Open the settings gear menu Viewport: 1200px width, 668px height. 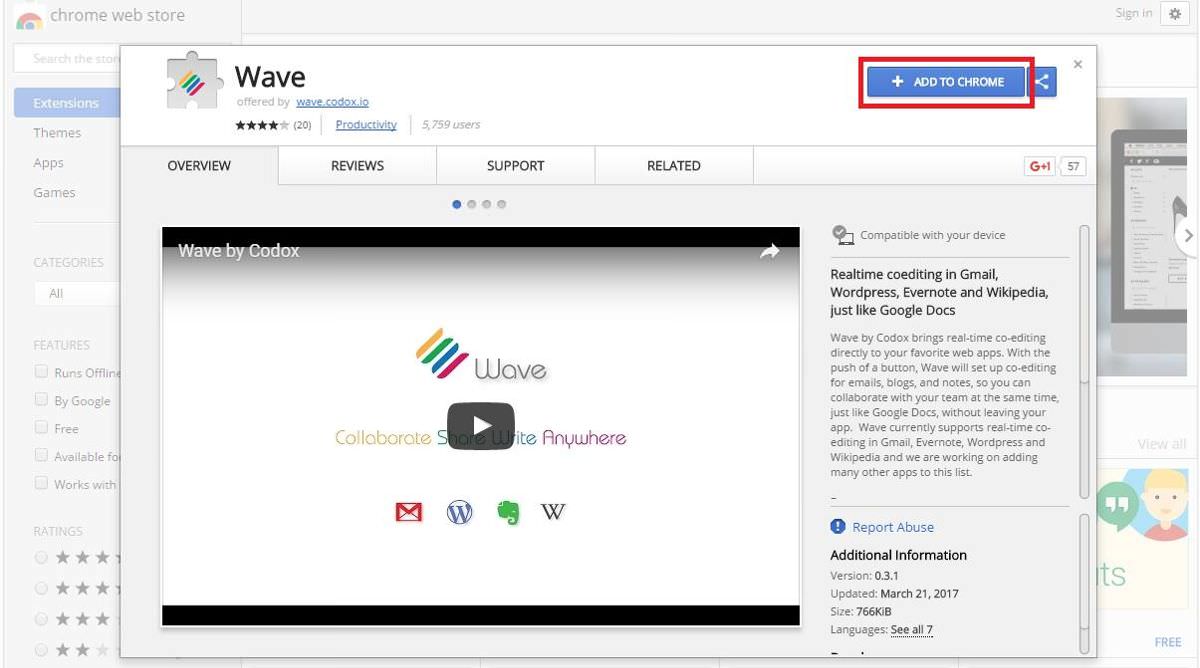tap(1176, 14)
